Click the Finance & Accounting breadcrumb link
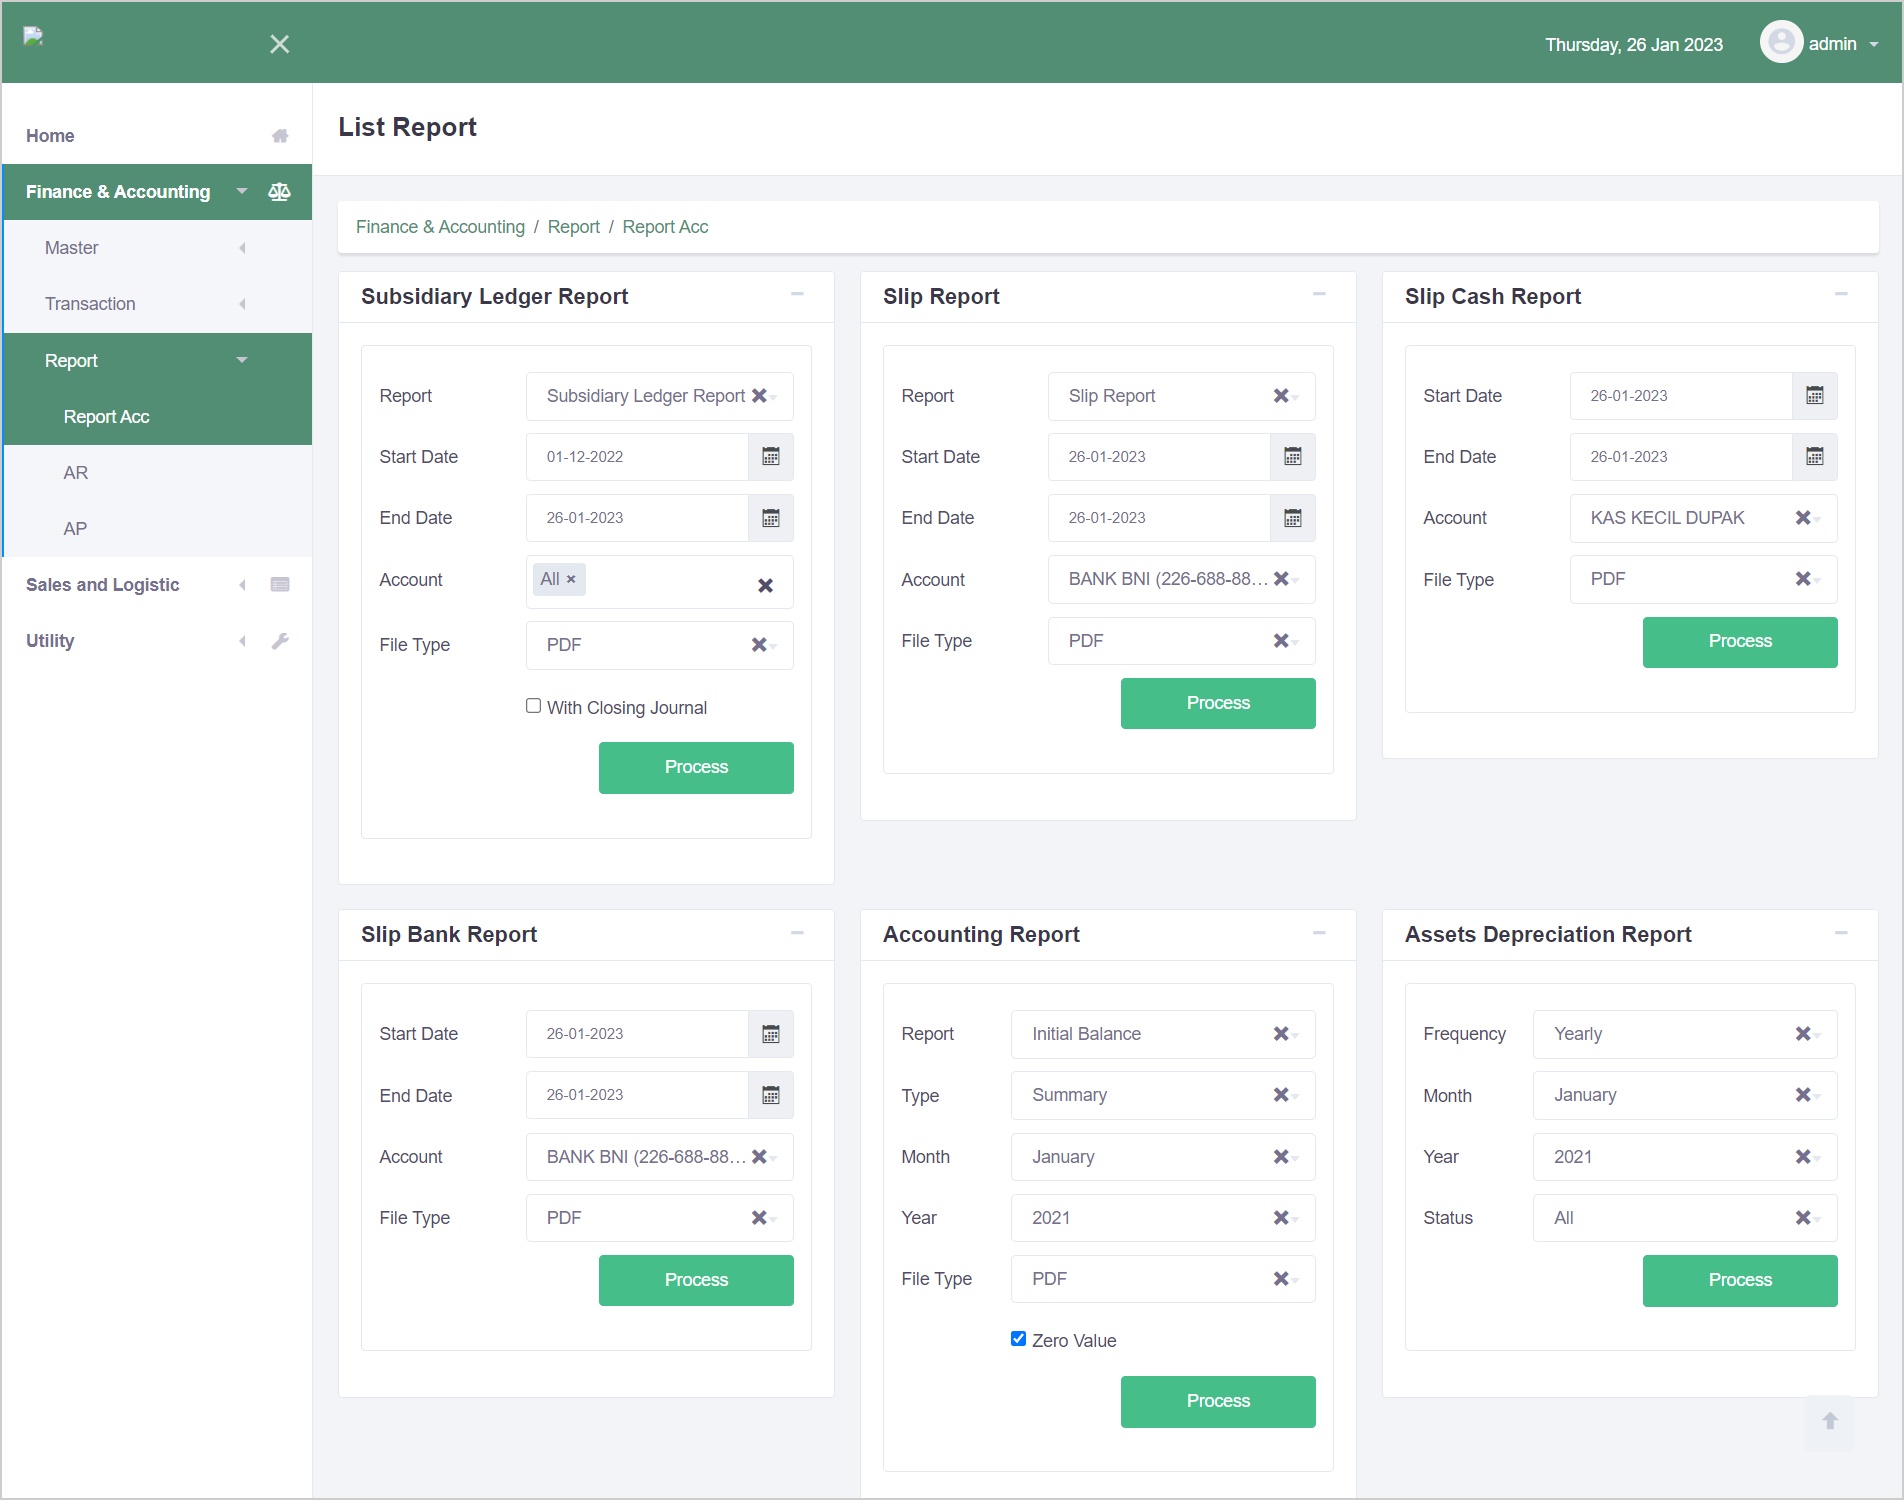The width and height of the screenshot is (1904, 1500). [x=440, y=227]
